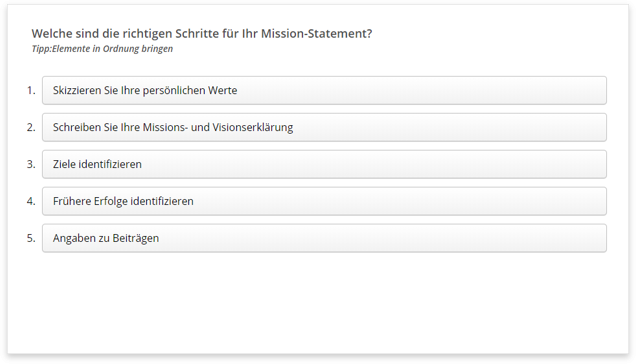
Task: Click the number label '4.'
Action: click(x=31, y=201)
